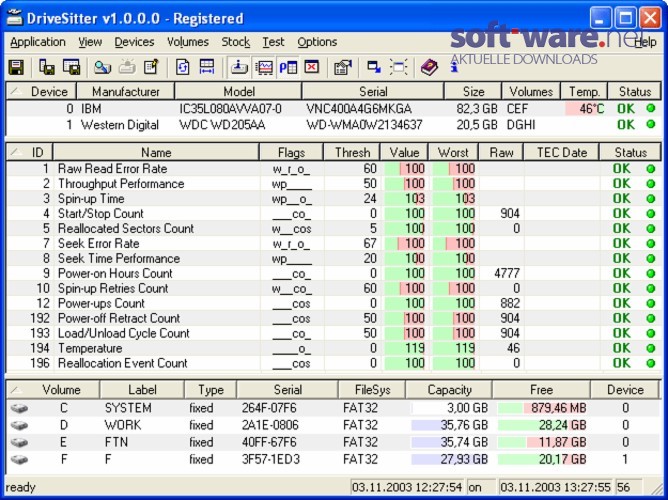Click the auto-fit column widths icon
This screenshot has height=500, width=668.
click(x=207, y=67)
